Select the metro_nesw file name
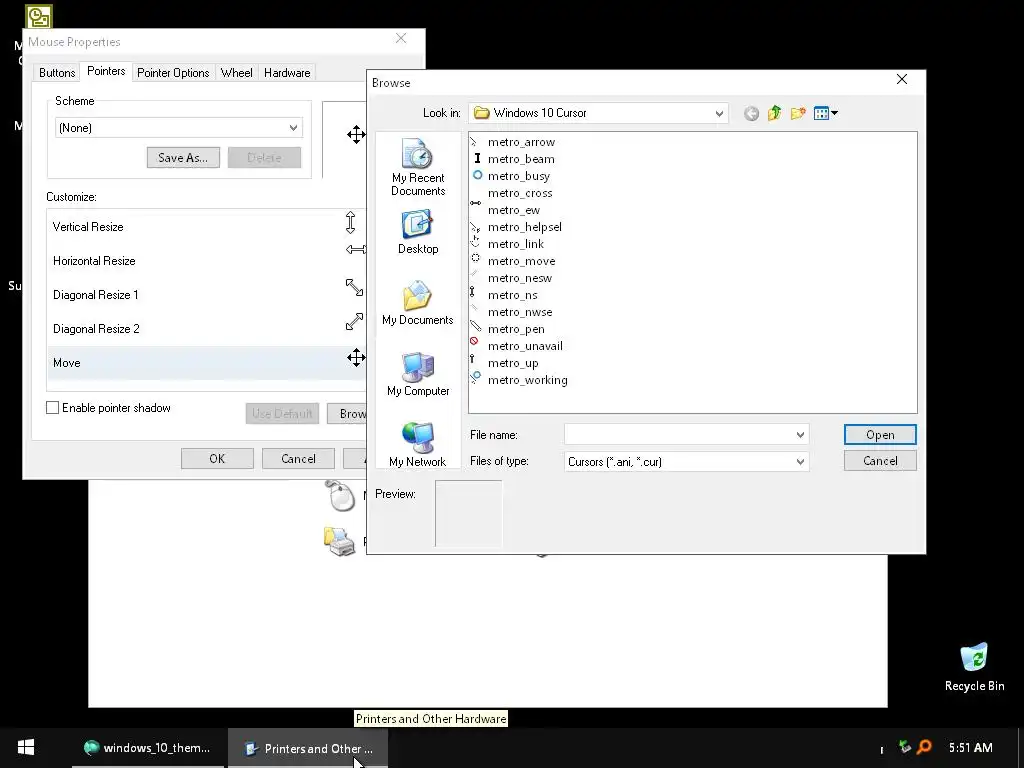This screenshot has width=1024, height=768. [x=520, y=278]
